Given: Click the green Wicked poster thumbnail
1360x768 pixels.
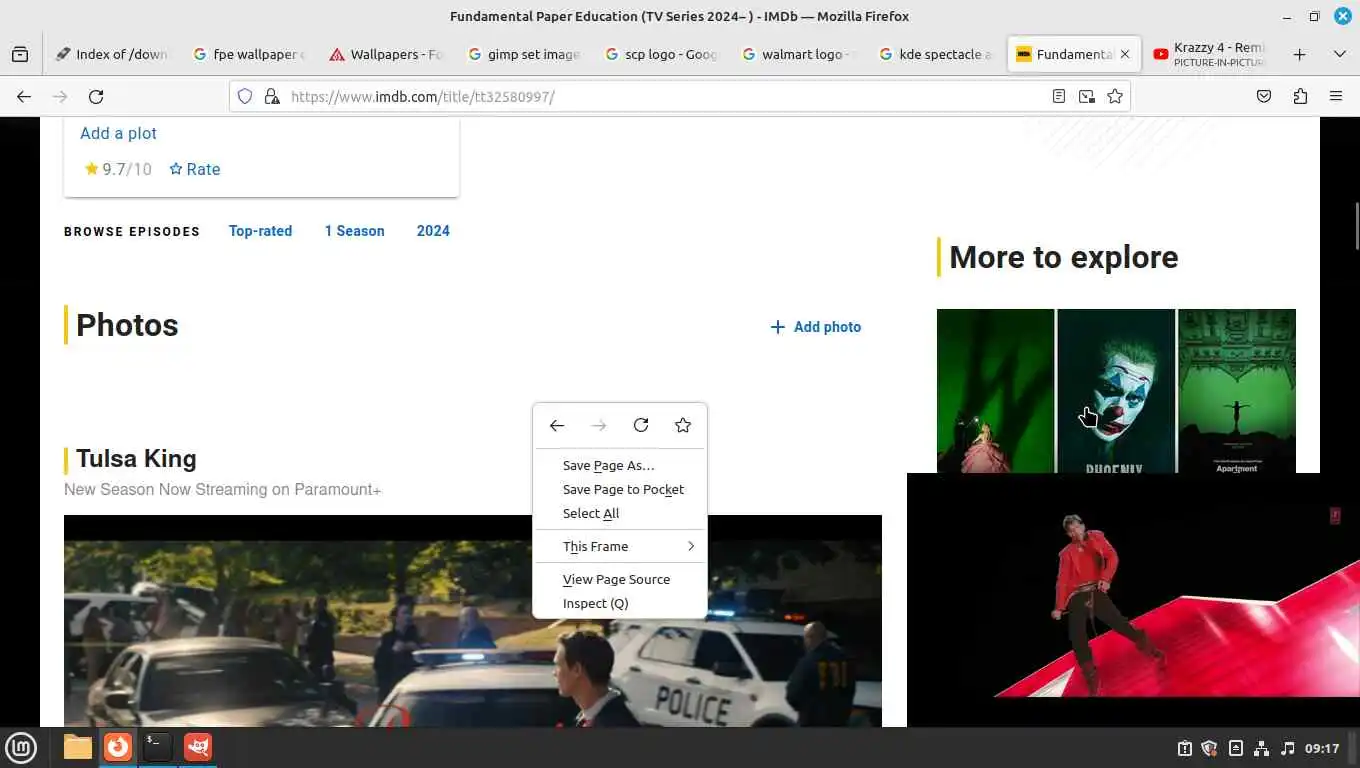Looking at the screenshot, I should click(x=995, y=391).
